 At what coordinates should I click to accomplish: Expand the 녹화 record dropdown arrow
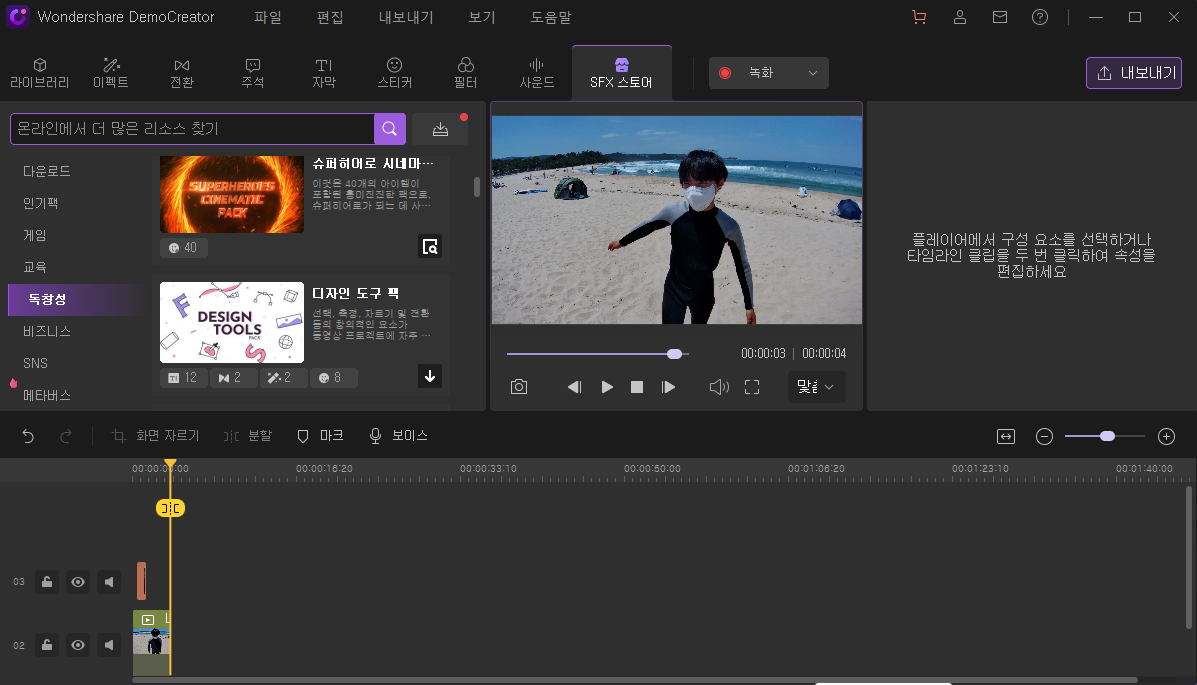tap(813, 73)
